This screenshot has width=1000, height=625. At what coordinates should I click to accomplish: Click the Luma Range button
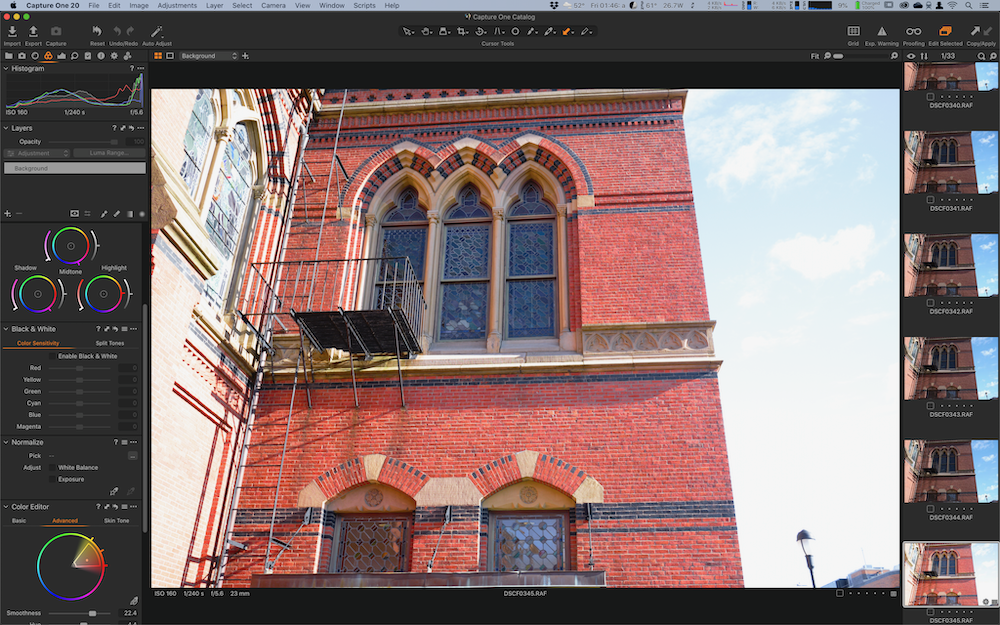coord(109,153)
